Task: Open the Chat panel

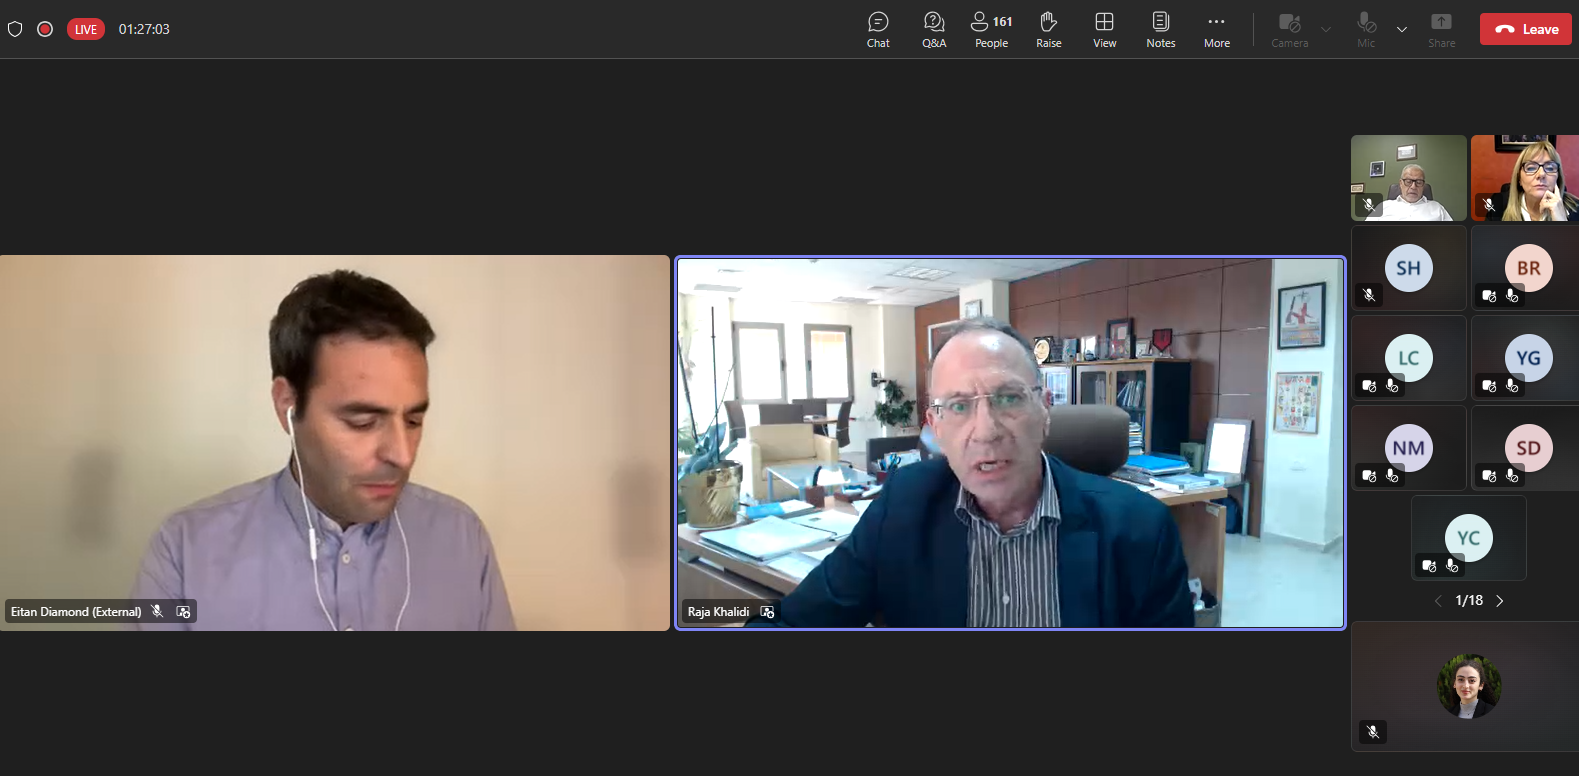Action: (x=878, y=29)
